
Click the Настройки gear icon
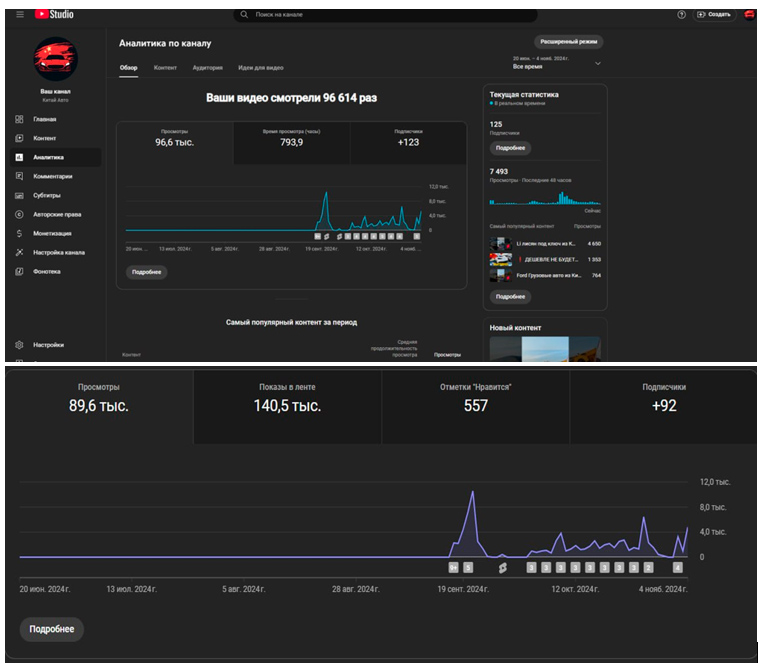19,345
